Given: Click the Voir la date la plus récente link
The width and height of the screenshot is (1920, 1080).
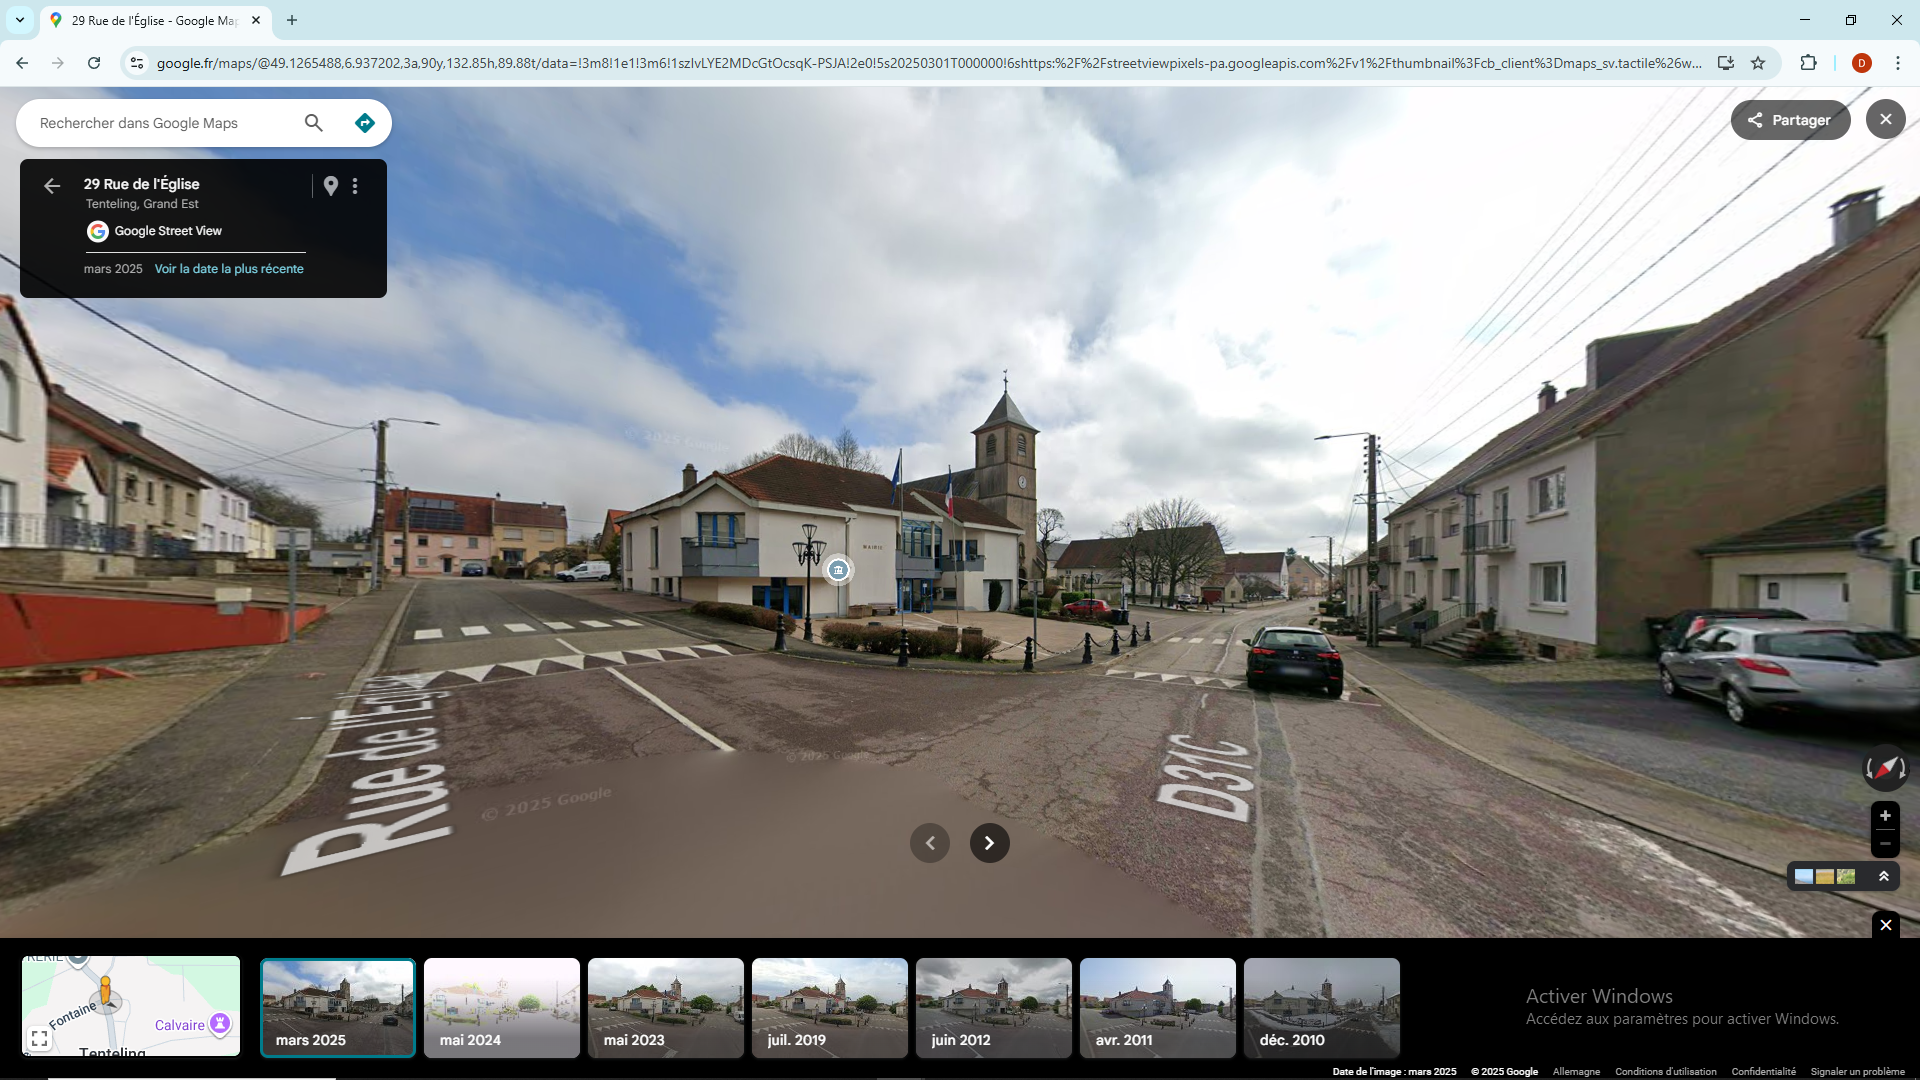Looking at the screenshot, I should [x=229, y=269].
